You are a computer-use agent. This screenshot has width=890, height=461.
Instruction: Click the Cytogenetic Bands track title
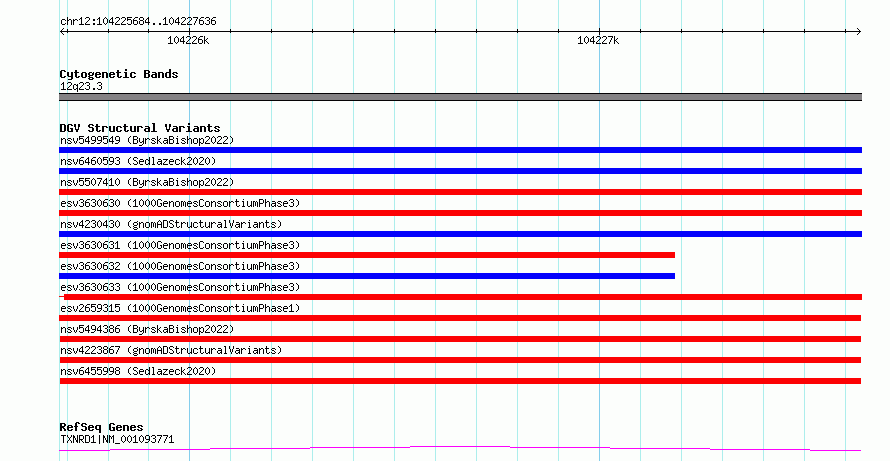(119, 74)
